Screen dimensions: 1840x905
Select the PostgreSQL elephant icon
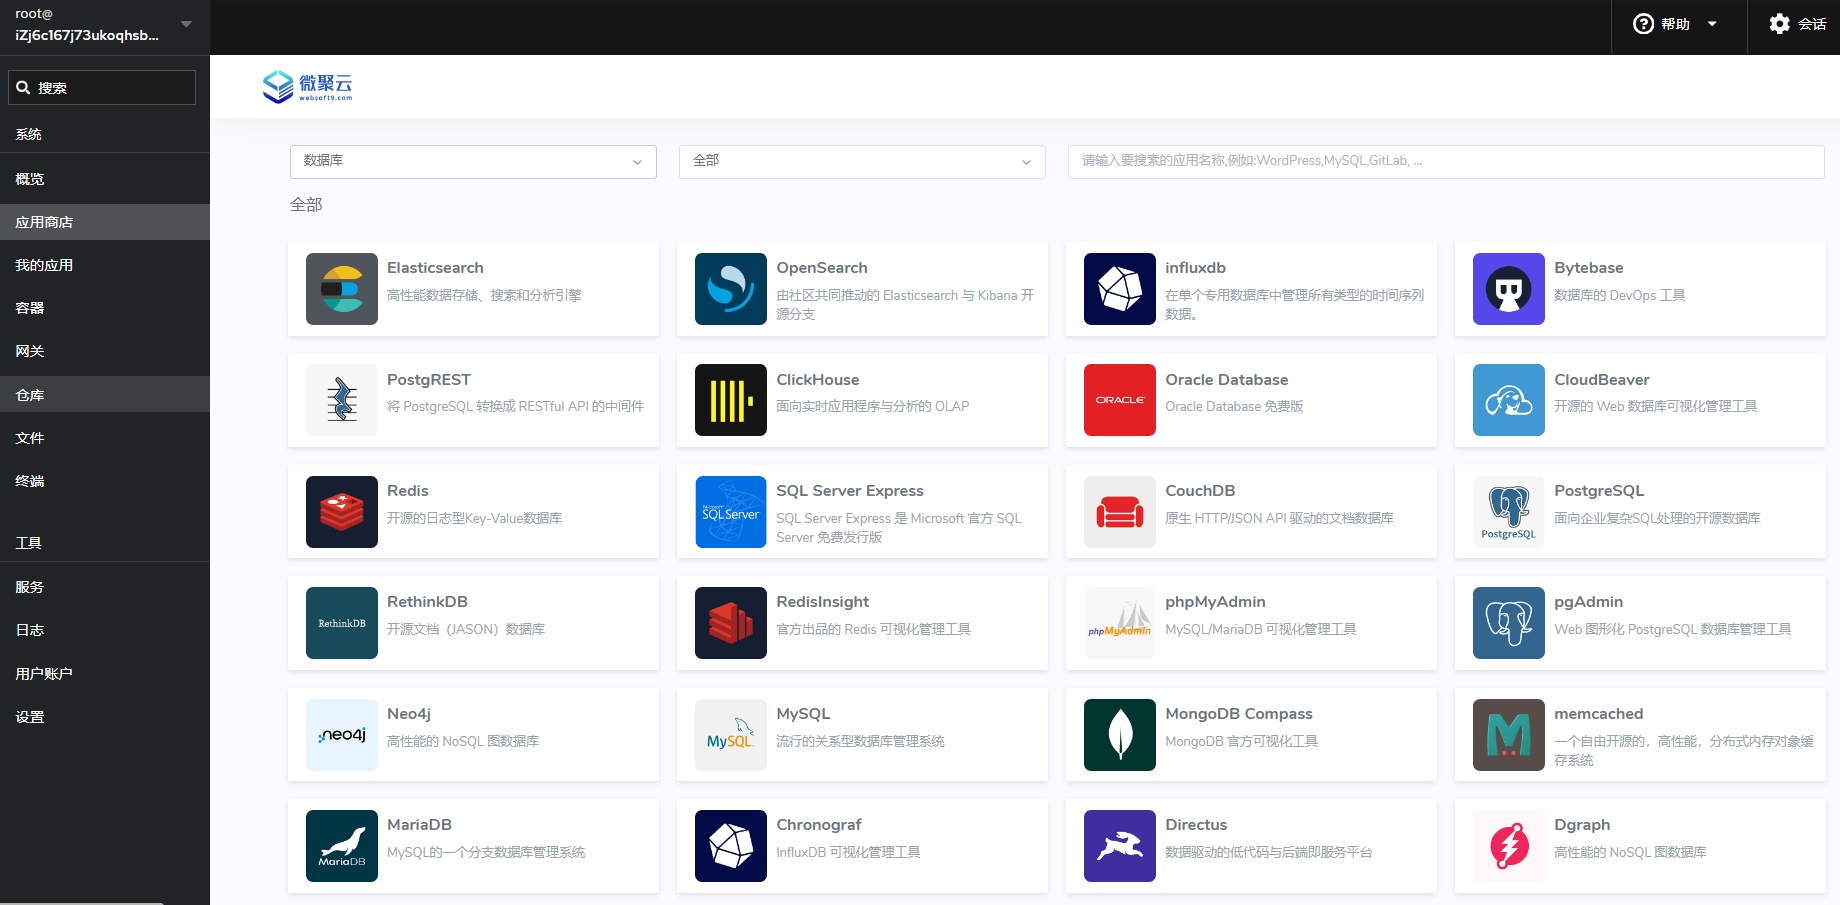(1508, 512)
